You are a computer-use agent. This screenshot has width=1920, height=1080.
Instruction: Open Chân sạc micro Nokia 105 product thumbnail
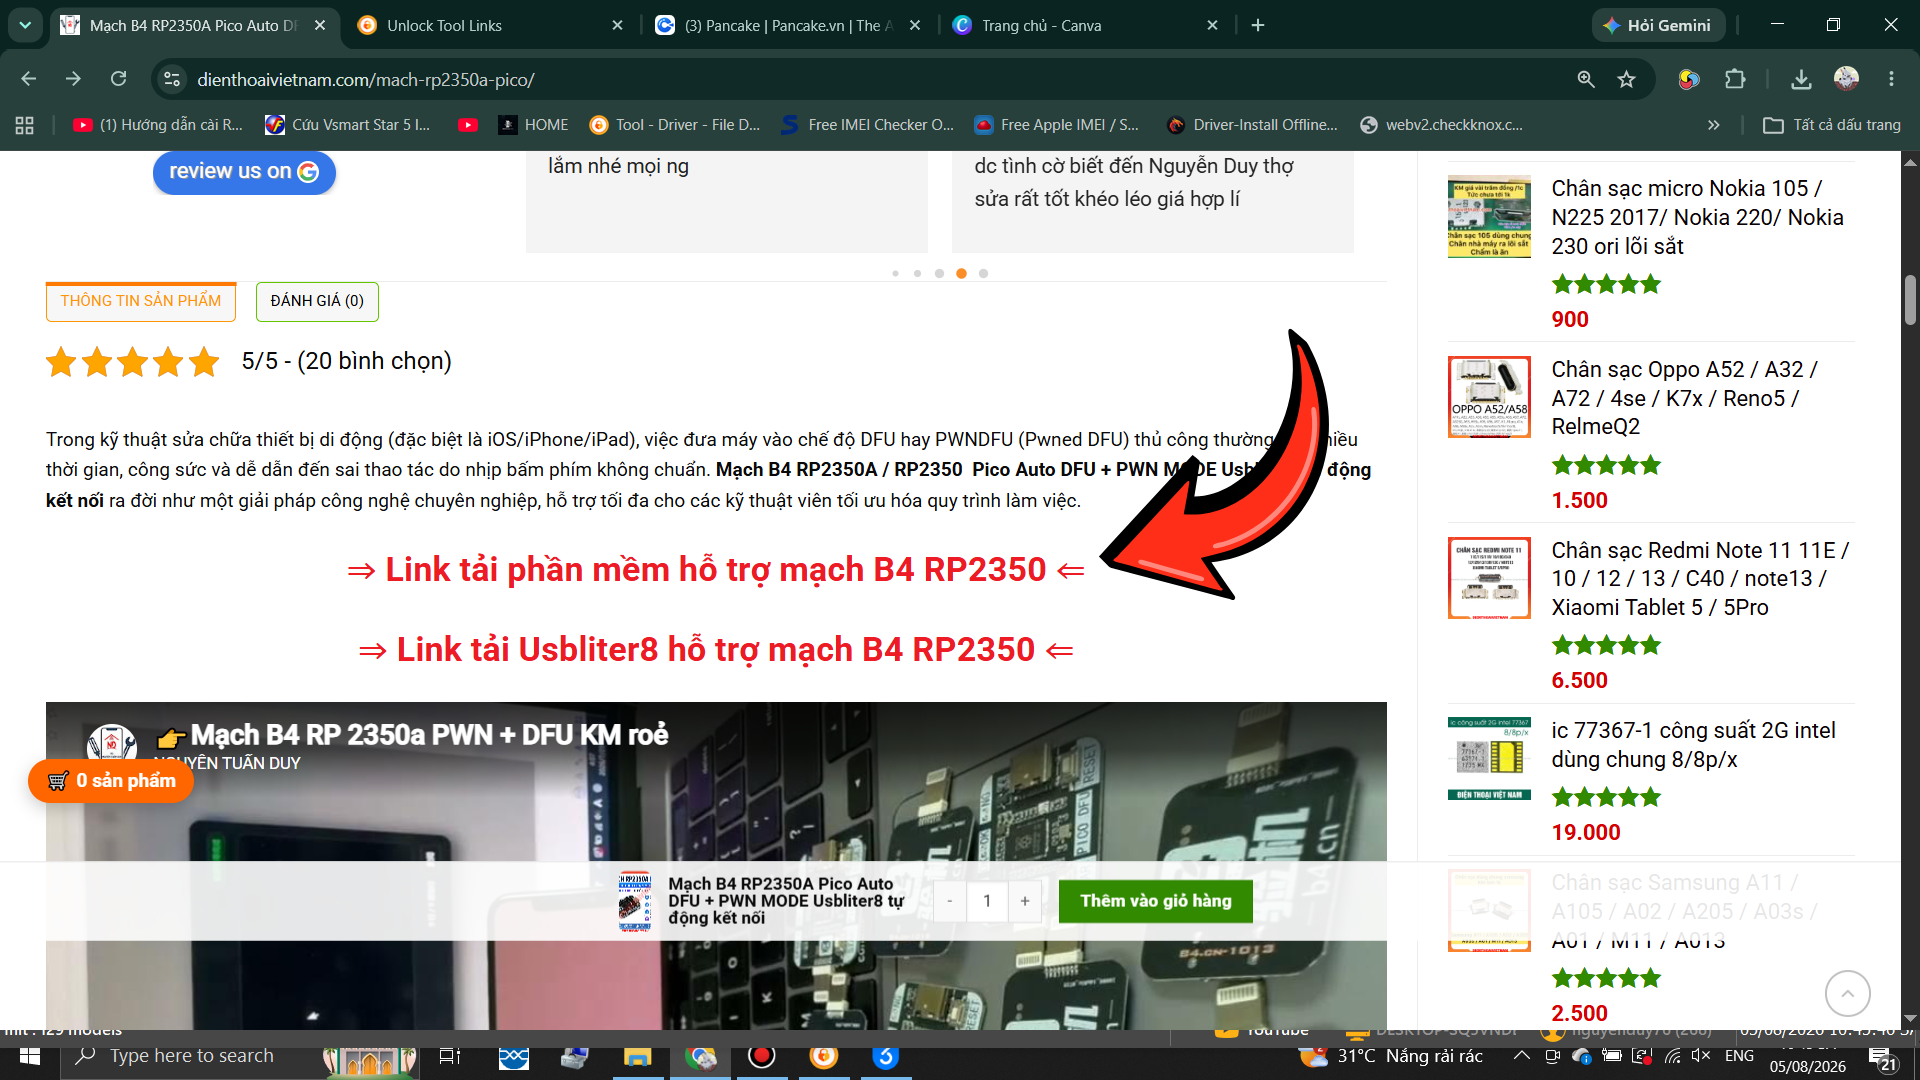tap(1489, 216)
